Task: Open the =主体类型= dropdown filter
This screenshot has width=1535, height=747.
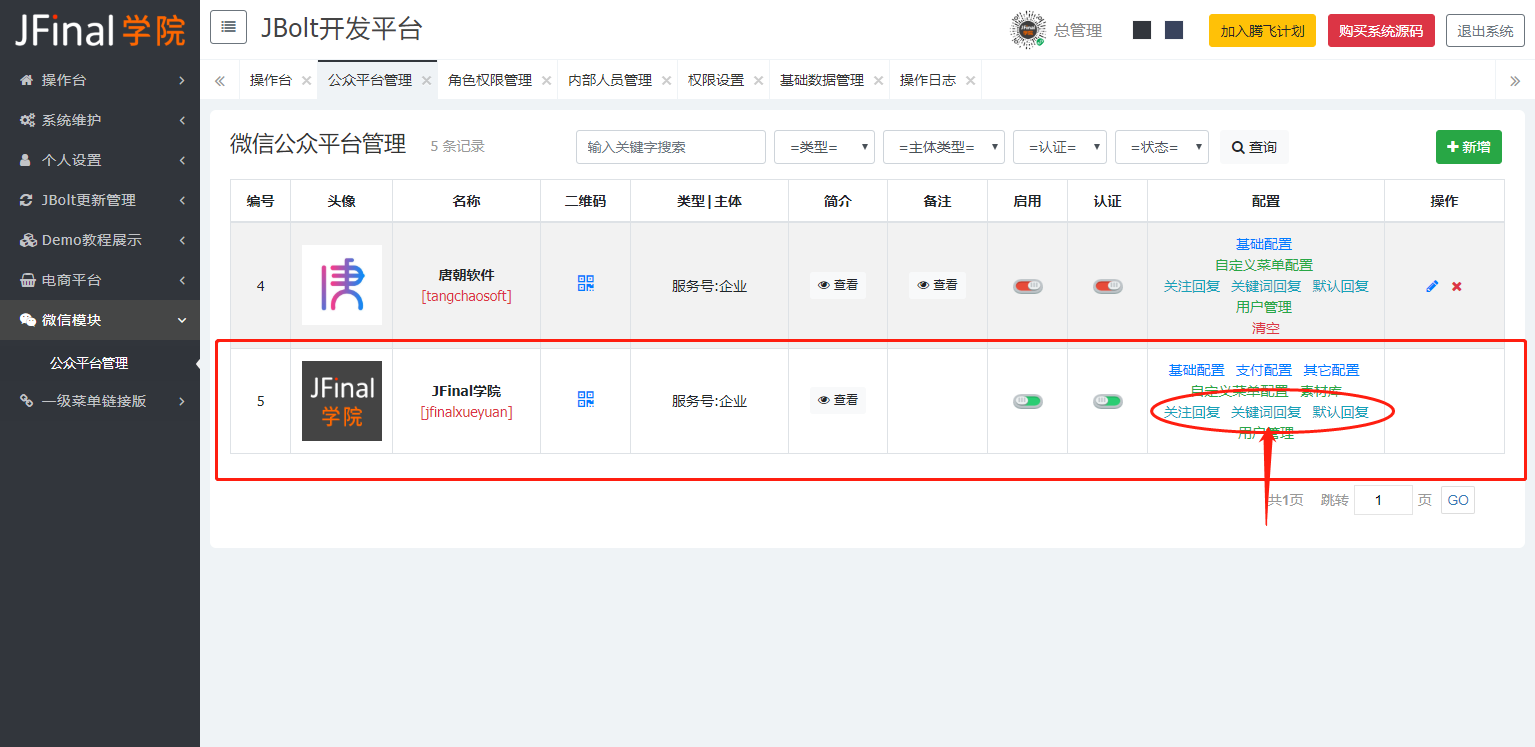Action: (944, 147)
